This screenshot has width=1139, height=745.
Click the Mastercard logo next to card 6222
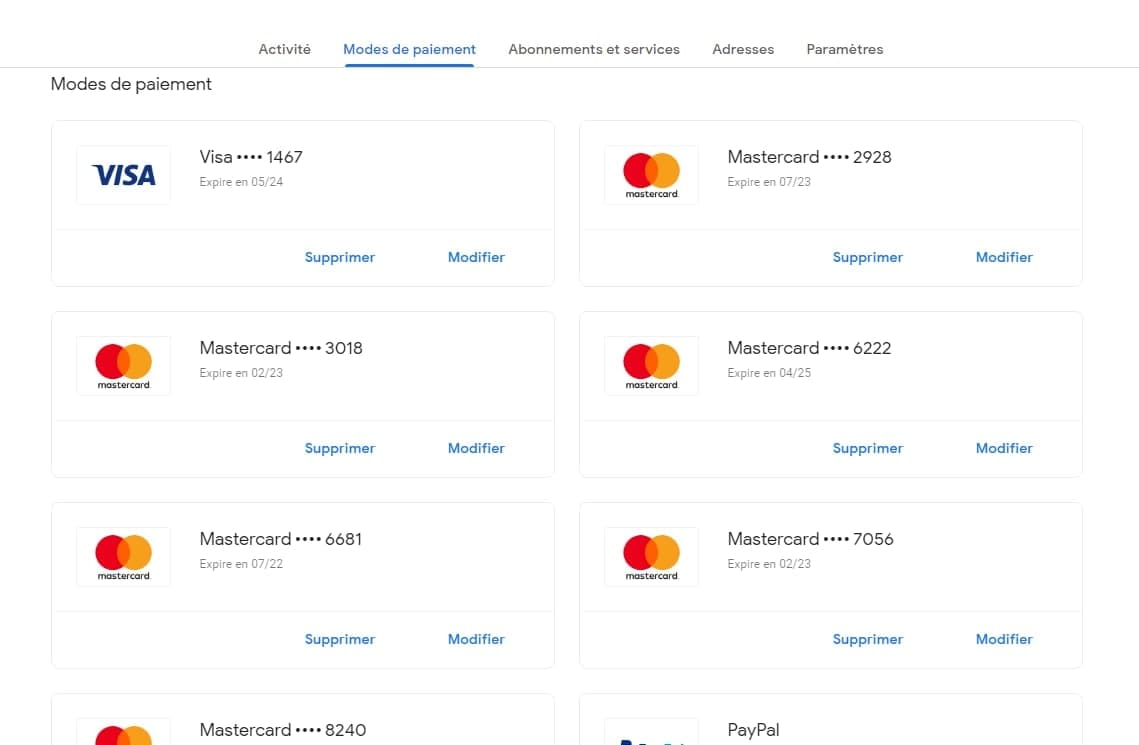pyautogui.click(x=651, y=365)
